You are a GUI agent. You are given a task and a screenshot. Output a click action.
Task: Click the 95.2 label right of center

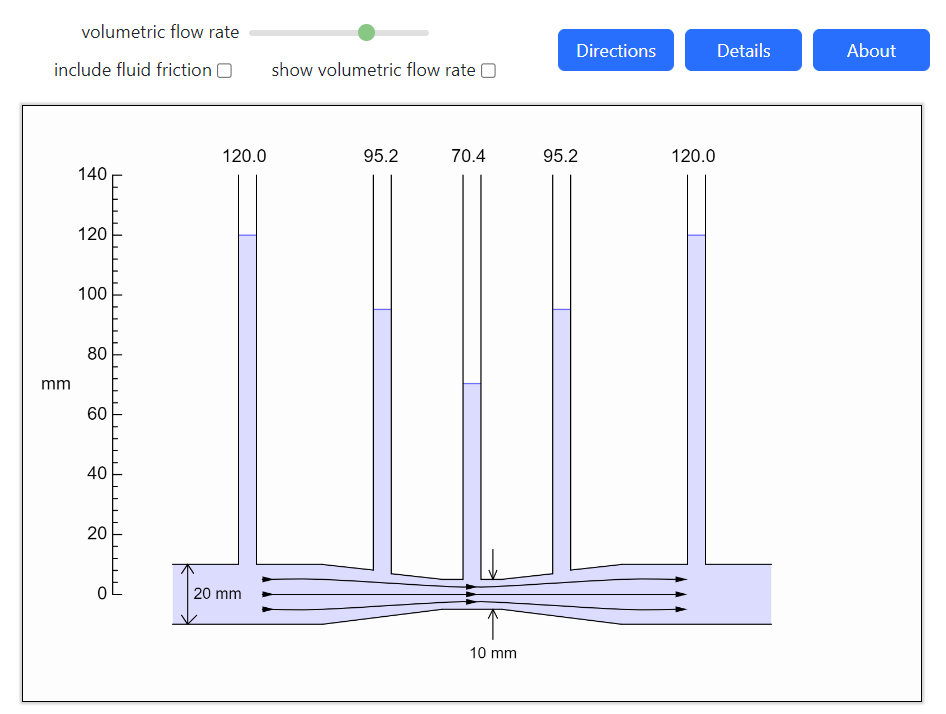(x=560, y=156)
